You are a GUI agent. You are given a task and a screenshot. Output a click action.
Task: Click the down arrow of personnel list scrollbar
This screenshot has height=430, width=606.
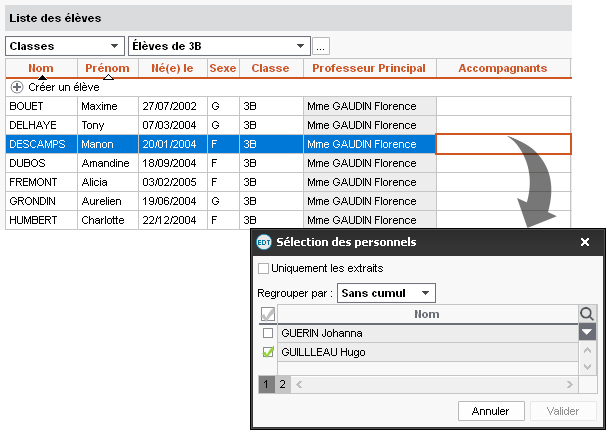click(587, 367)
